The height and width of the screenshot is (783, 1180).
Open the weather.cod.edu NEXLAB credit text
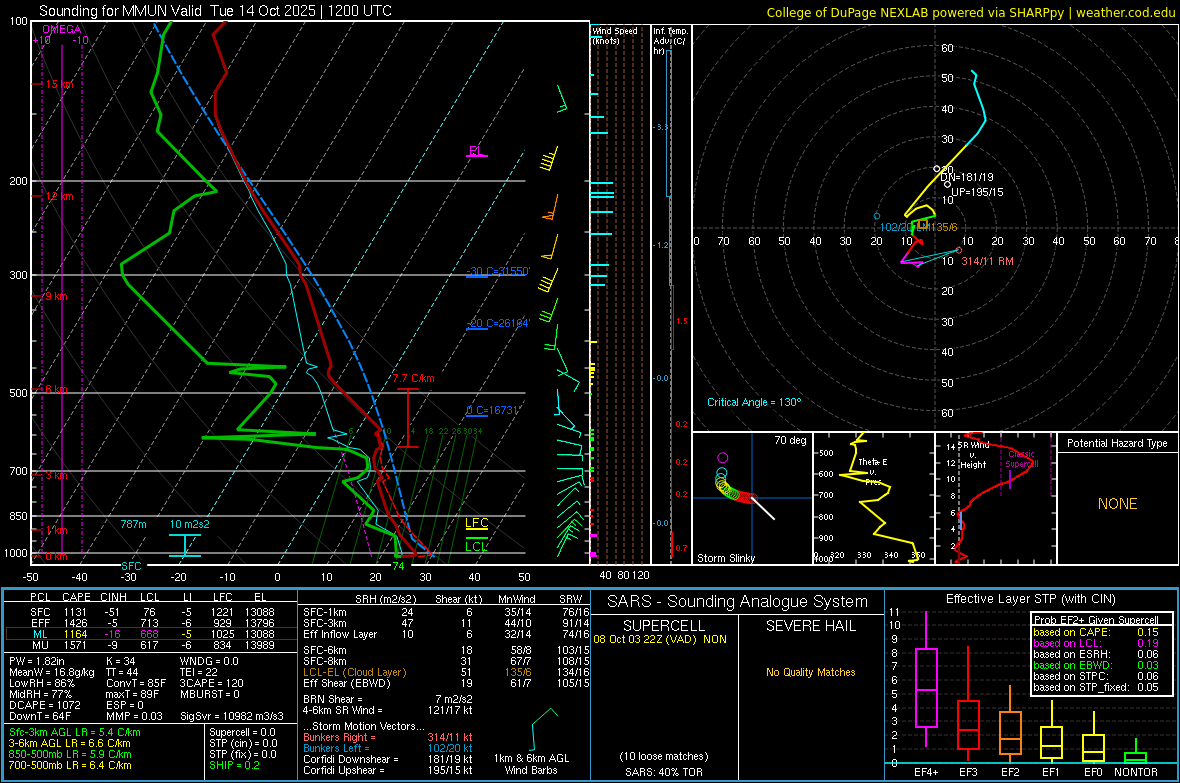(971, 12)
